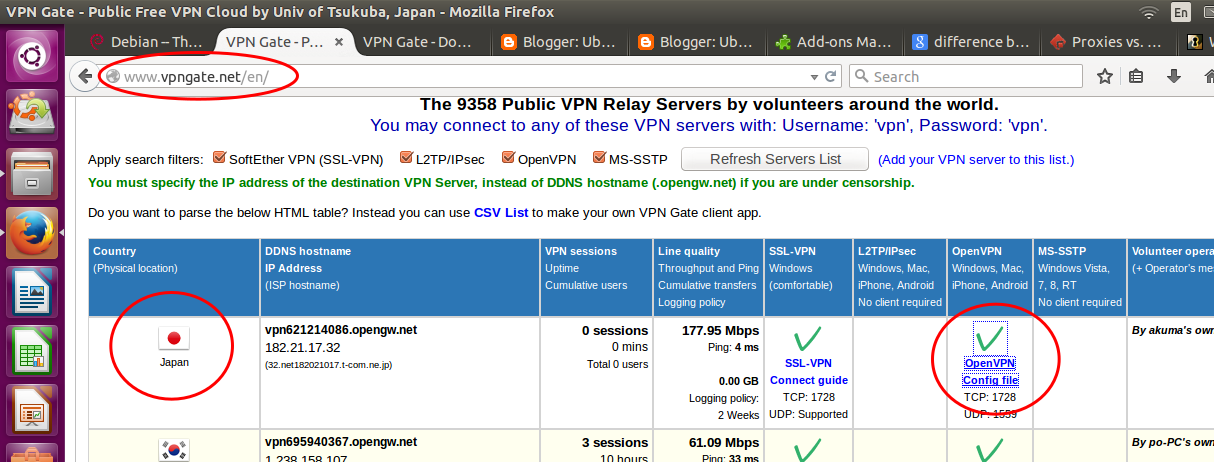Viewport: 1214px width, 462px height.
Task: Click the By akuma's own operator text
Action: tap(1172, 329)
